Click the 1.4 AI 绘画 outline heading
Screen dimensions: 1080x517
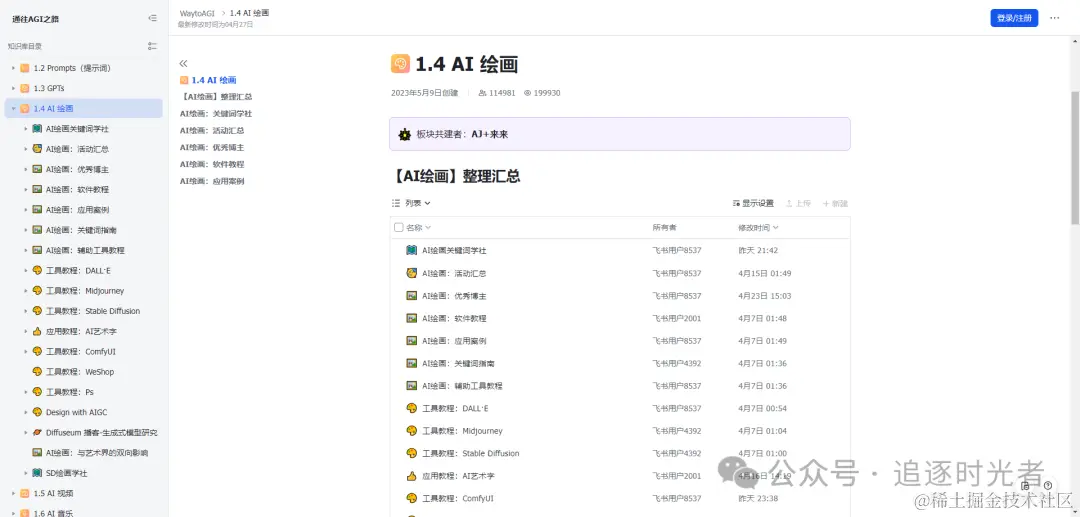214,81
